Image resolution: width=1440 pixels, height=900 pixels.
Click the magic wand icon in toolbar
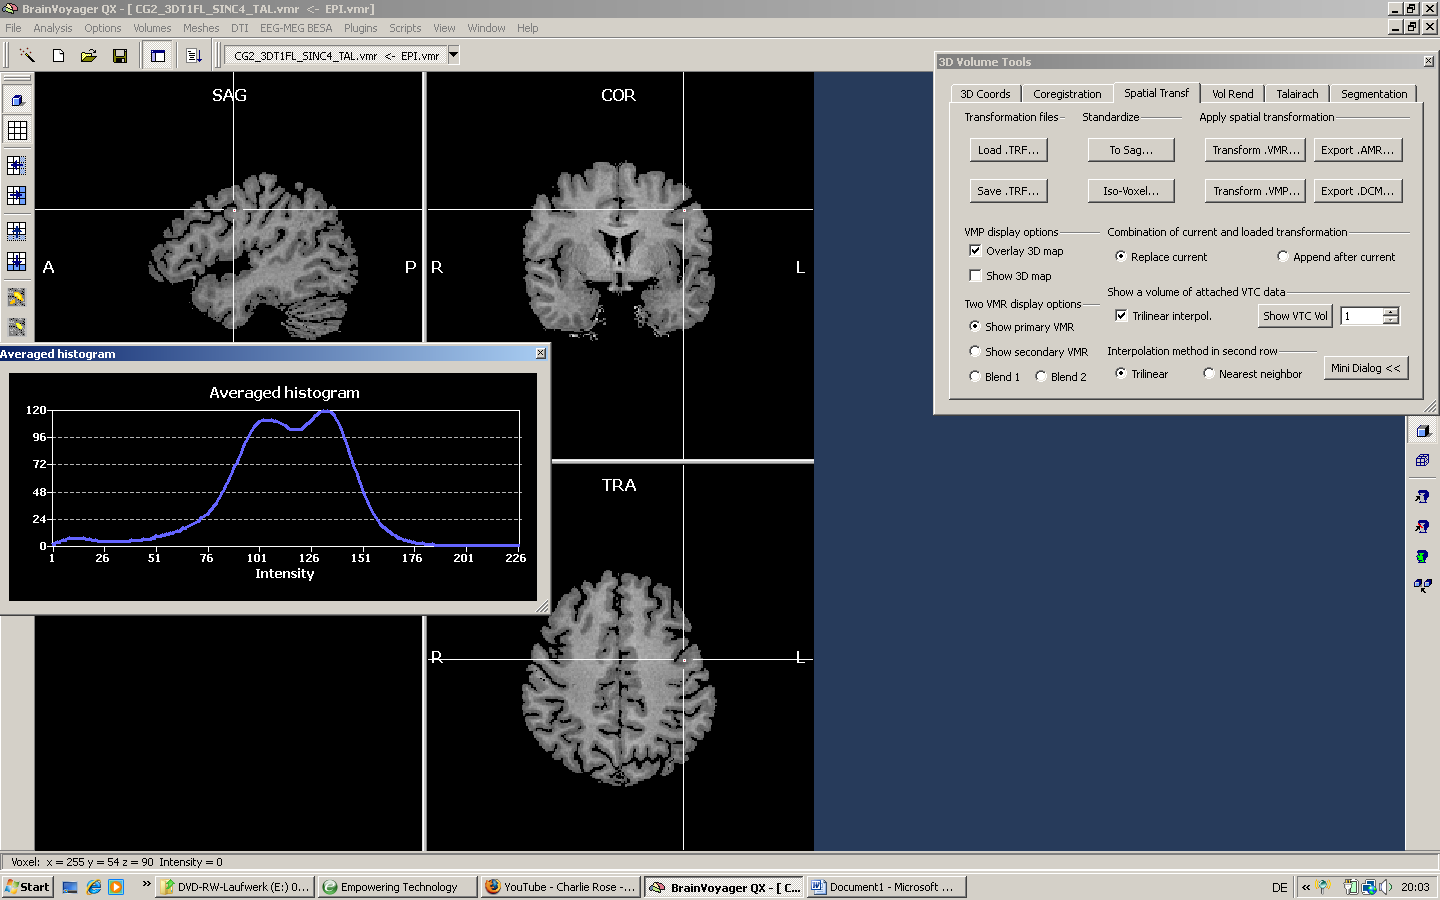point(27,56)
